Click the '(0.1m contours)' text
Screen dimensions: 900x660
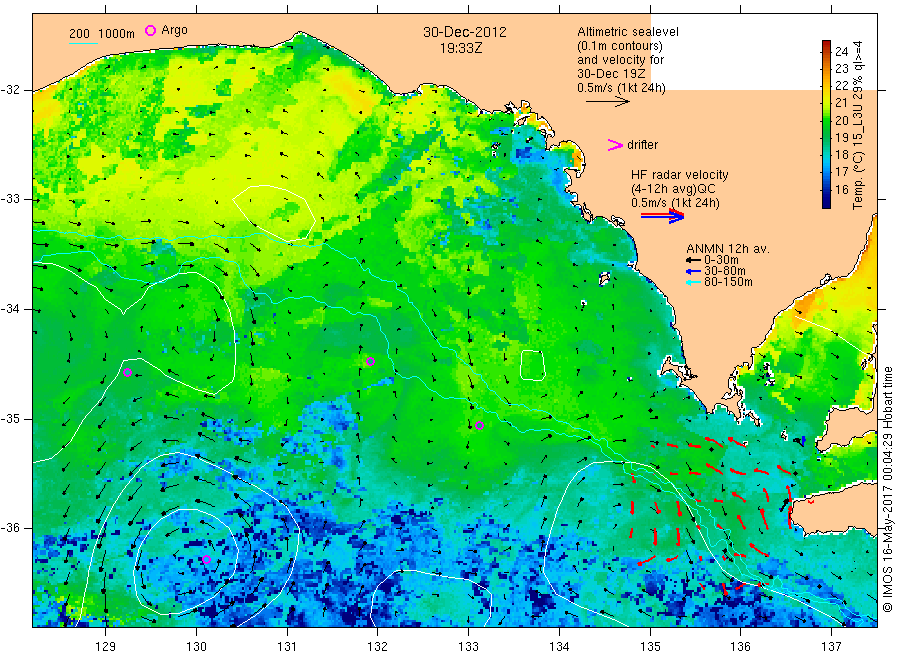point(619,46)
